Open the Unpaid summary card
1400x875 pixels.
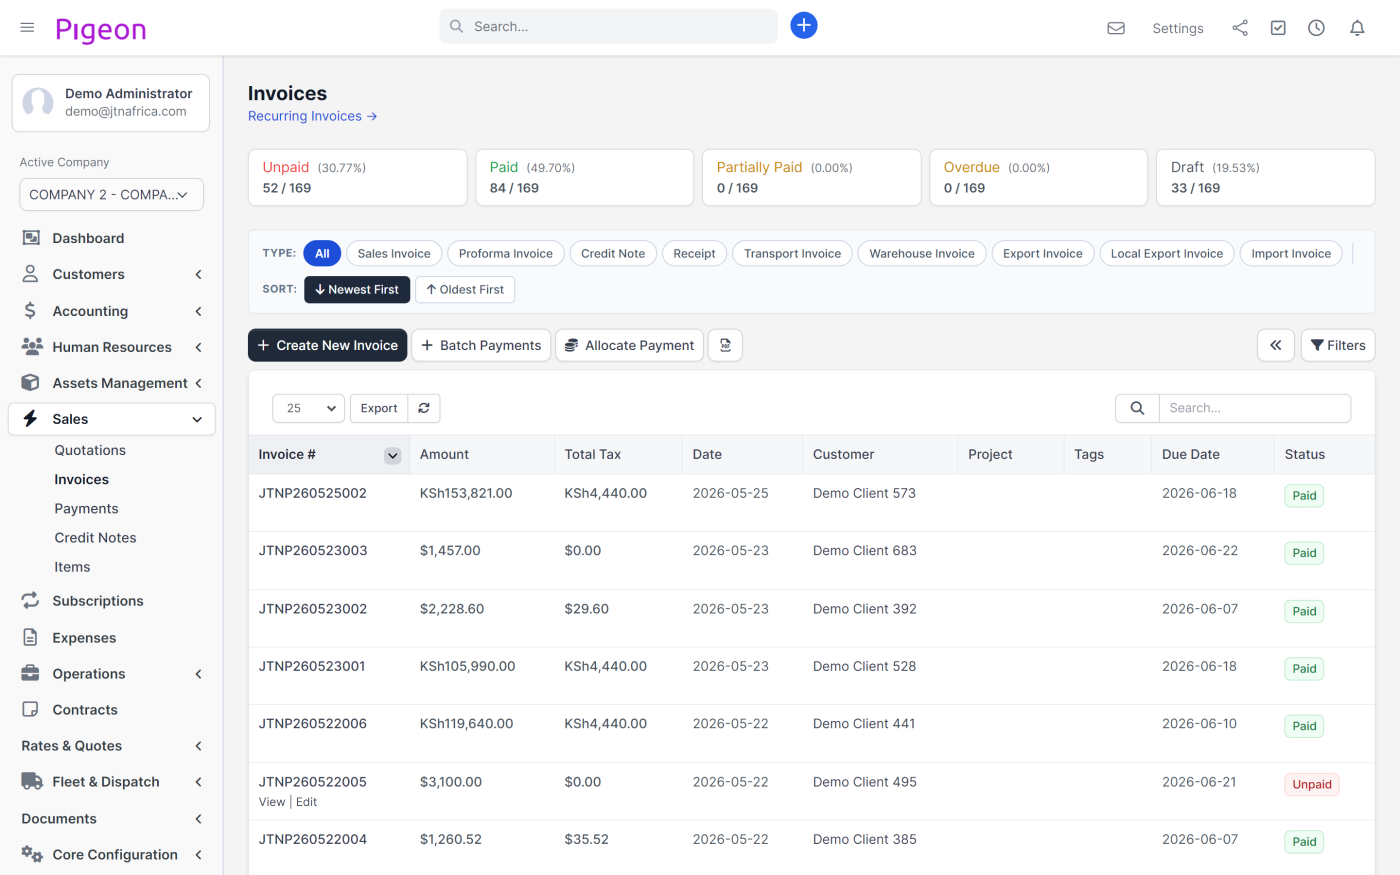pyautogui.click(x=357, y=178)
